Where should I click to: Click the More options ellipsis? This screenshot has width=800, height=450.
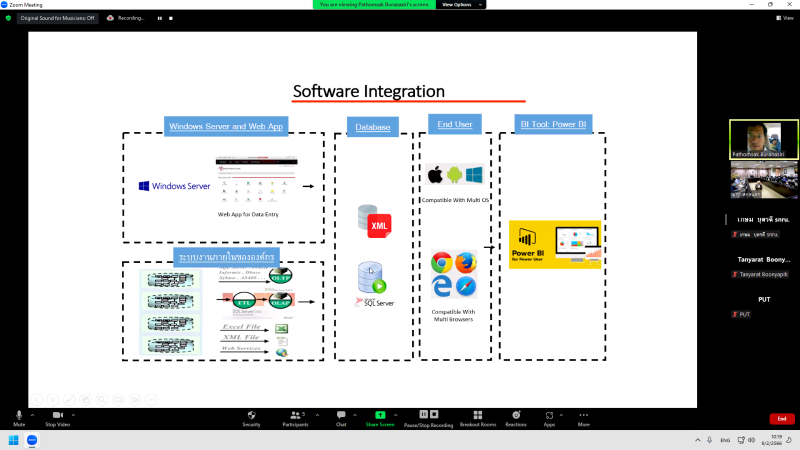[583, 416]
